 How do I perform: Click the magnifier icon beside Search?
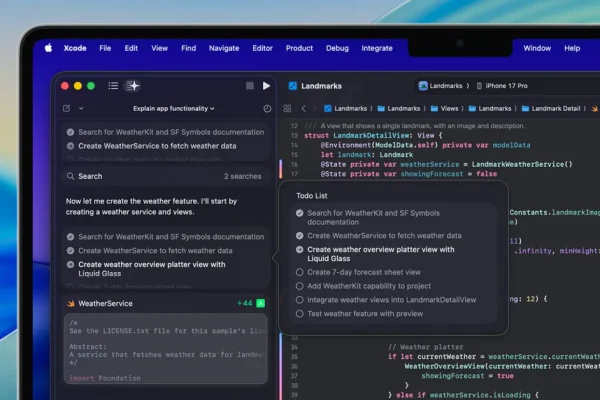pyautogui.click(x=70, y=176)
